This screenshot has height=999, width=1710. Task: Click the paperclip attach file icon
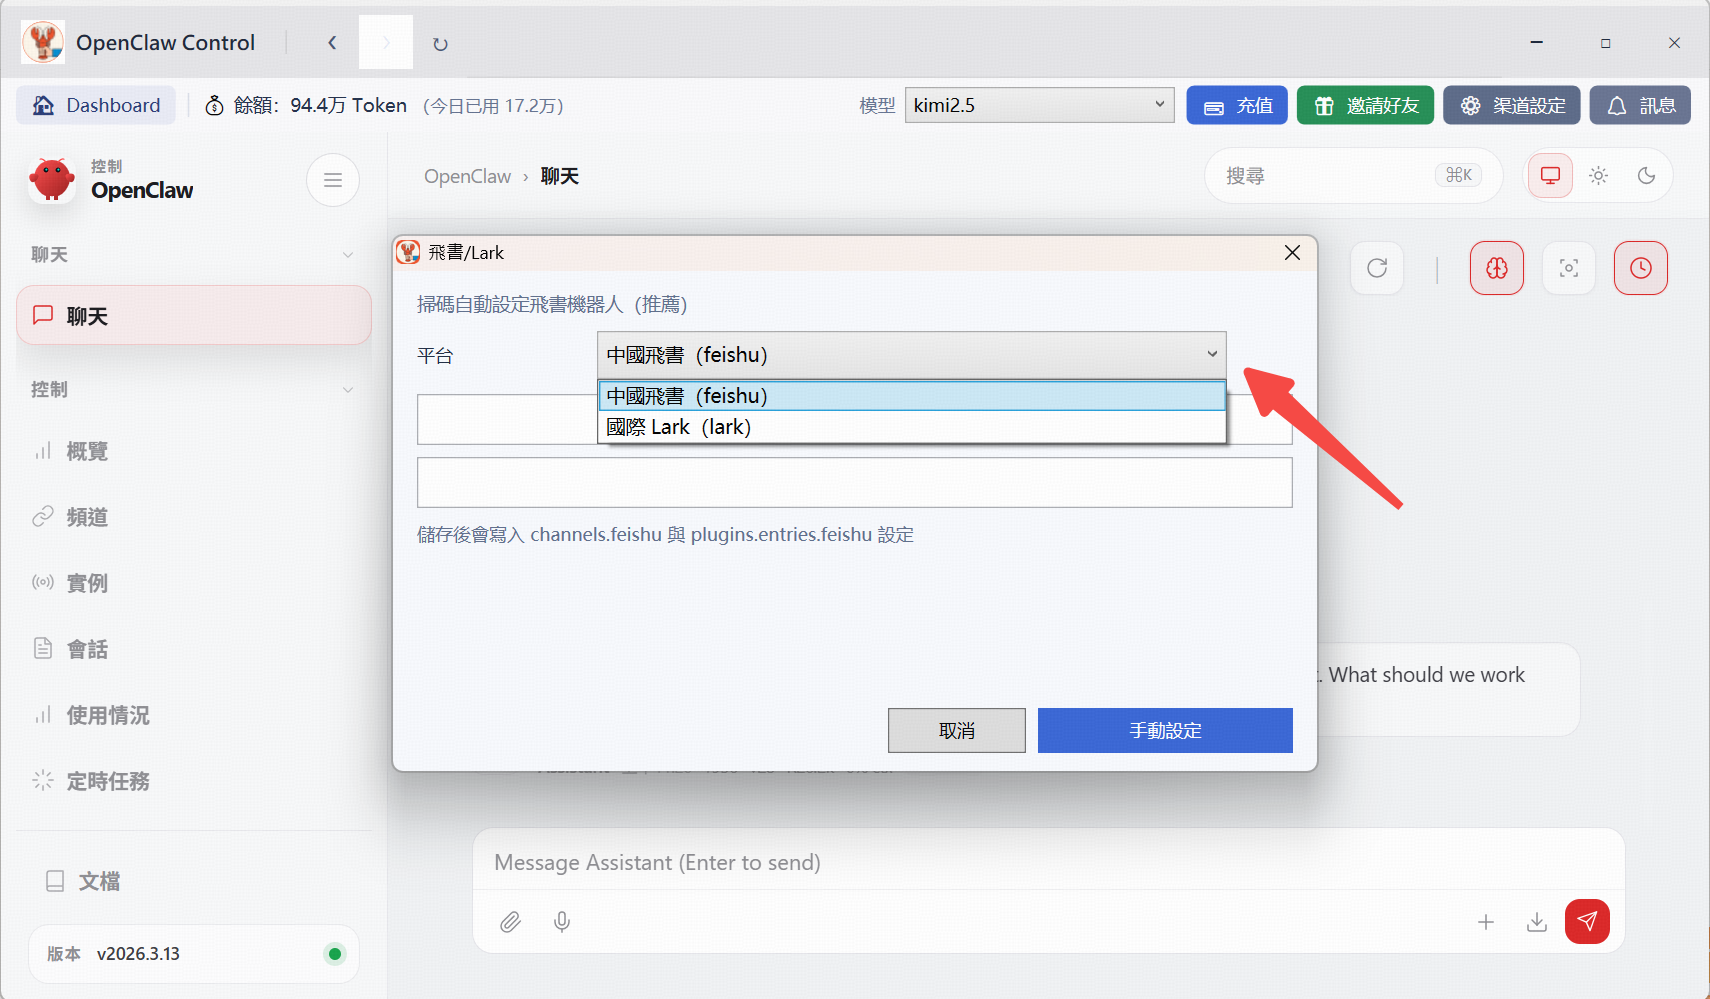[510, 921]
